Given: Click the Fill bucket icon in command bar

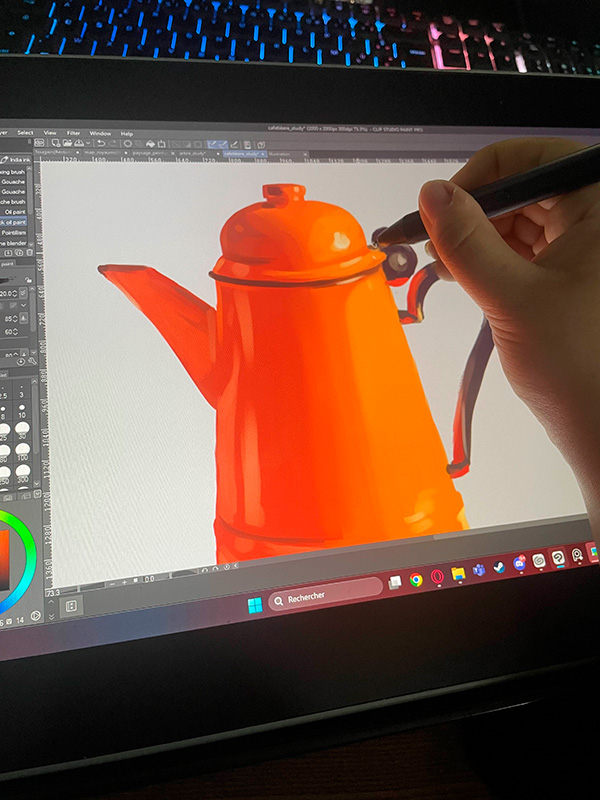Looking at the screenshot, I should point(151,144).
